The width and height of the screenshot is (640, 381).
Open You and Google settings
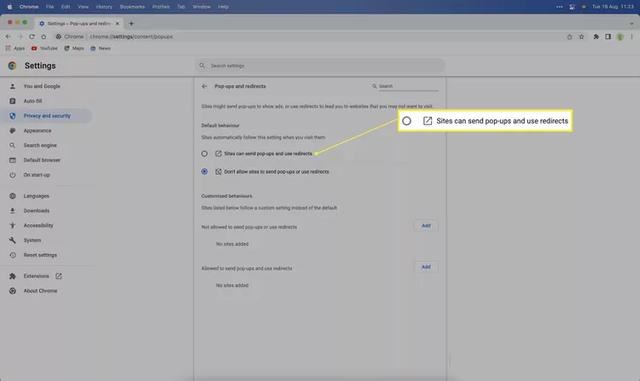pos(42,86)
